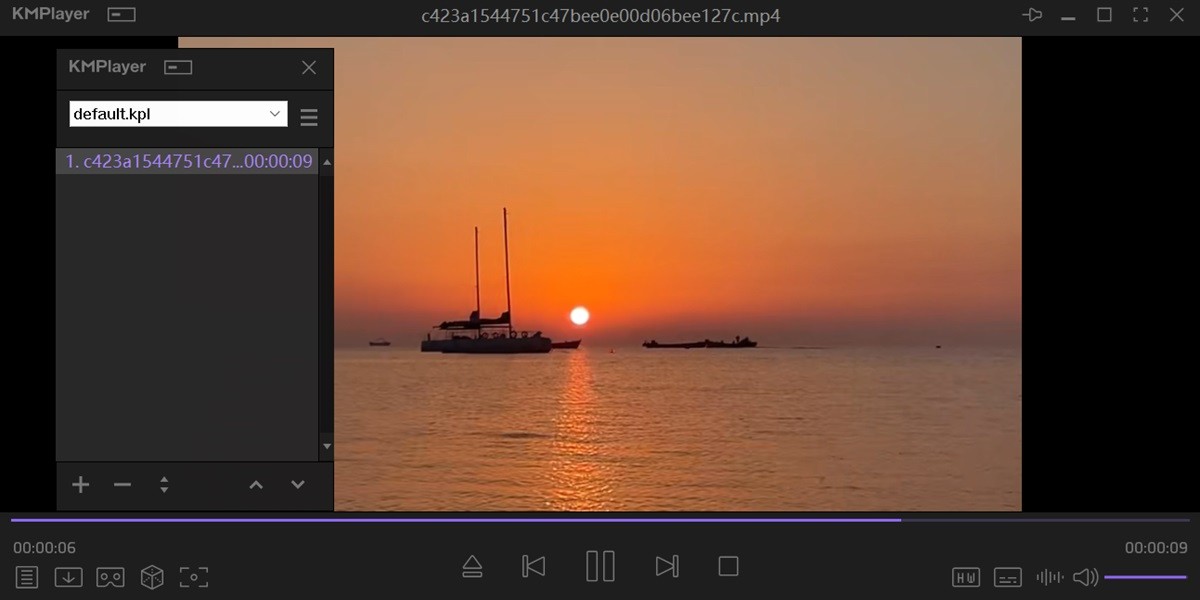Remove selected item from playlist
1200x600 pixels.
[122, 485]
